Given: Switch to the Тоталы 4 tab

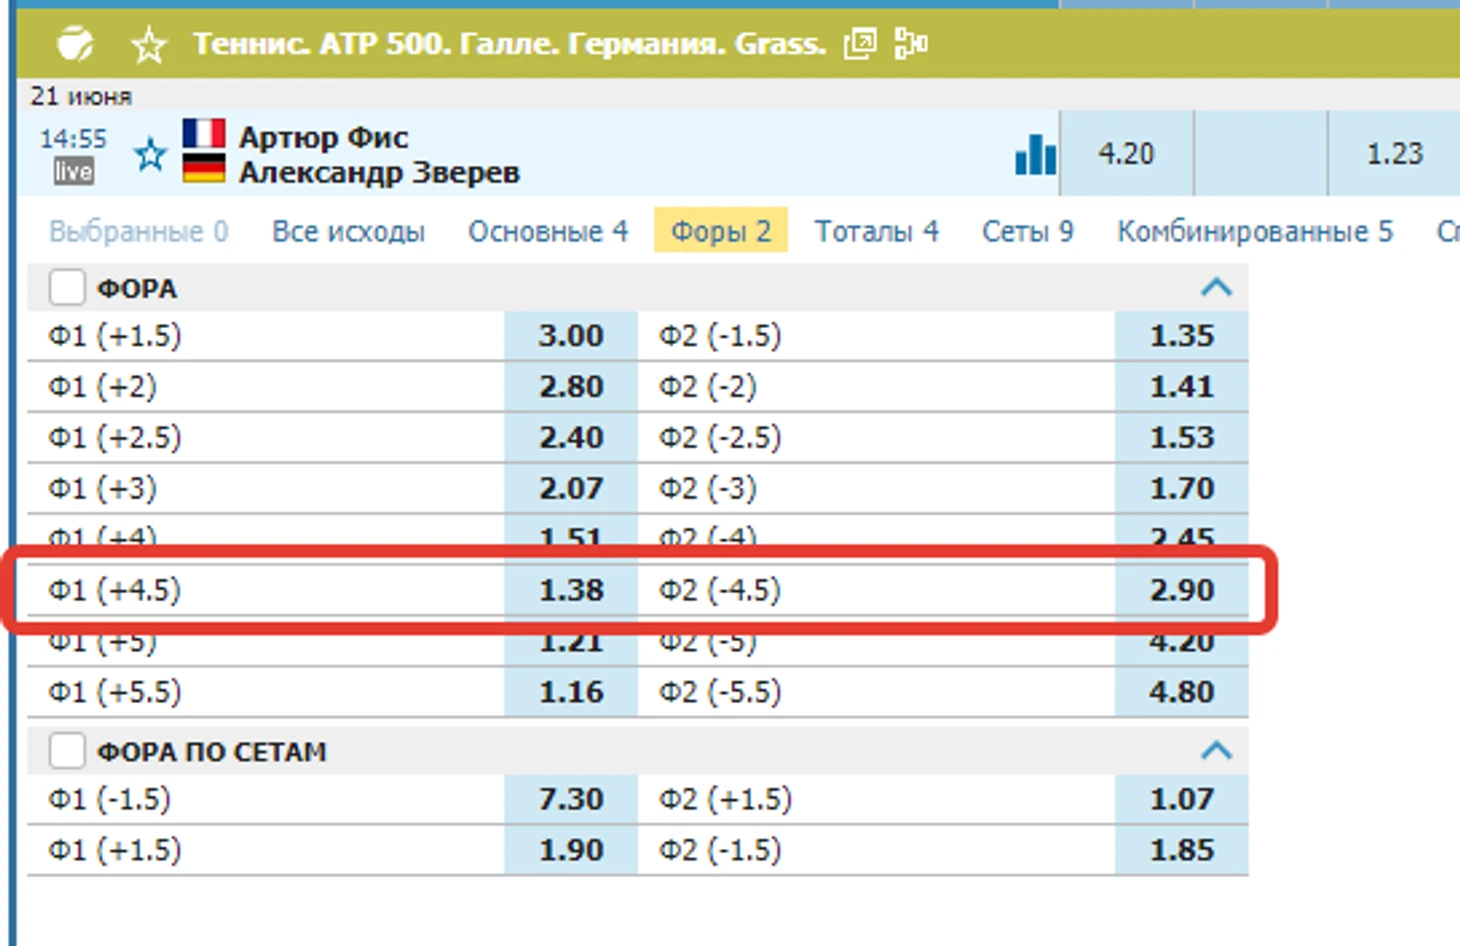Looking at the screenshot, I should [x=876, y=232].
